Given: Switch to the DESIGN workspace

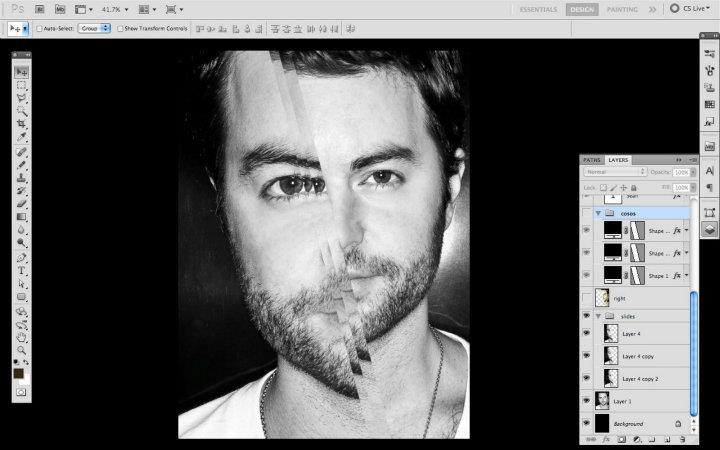Looking at the screenshot, I should [x=582, y=9].
